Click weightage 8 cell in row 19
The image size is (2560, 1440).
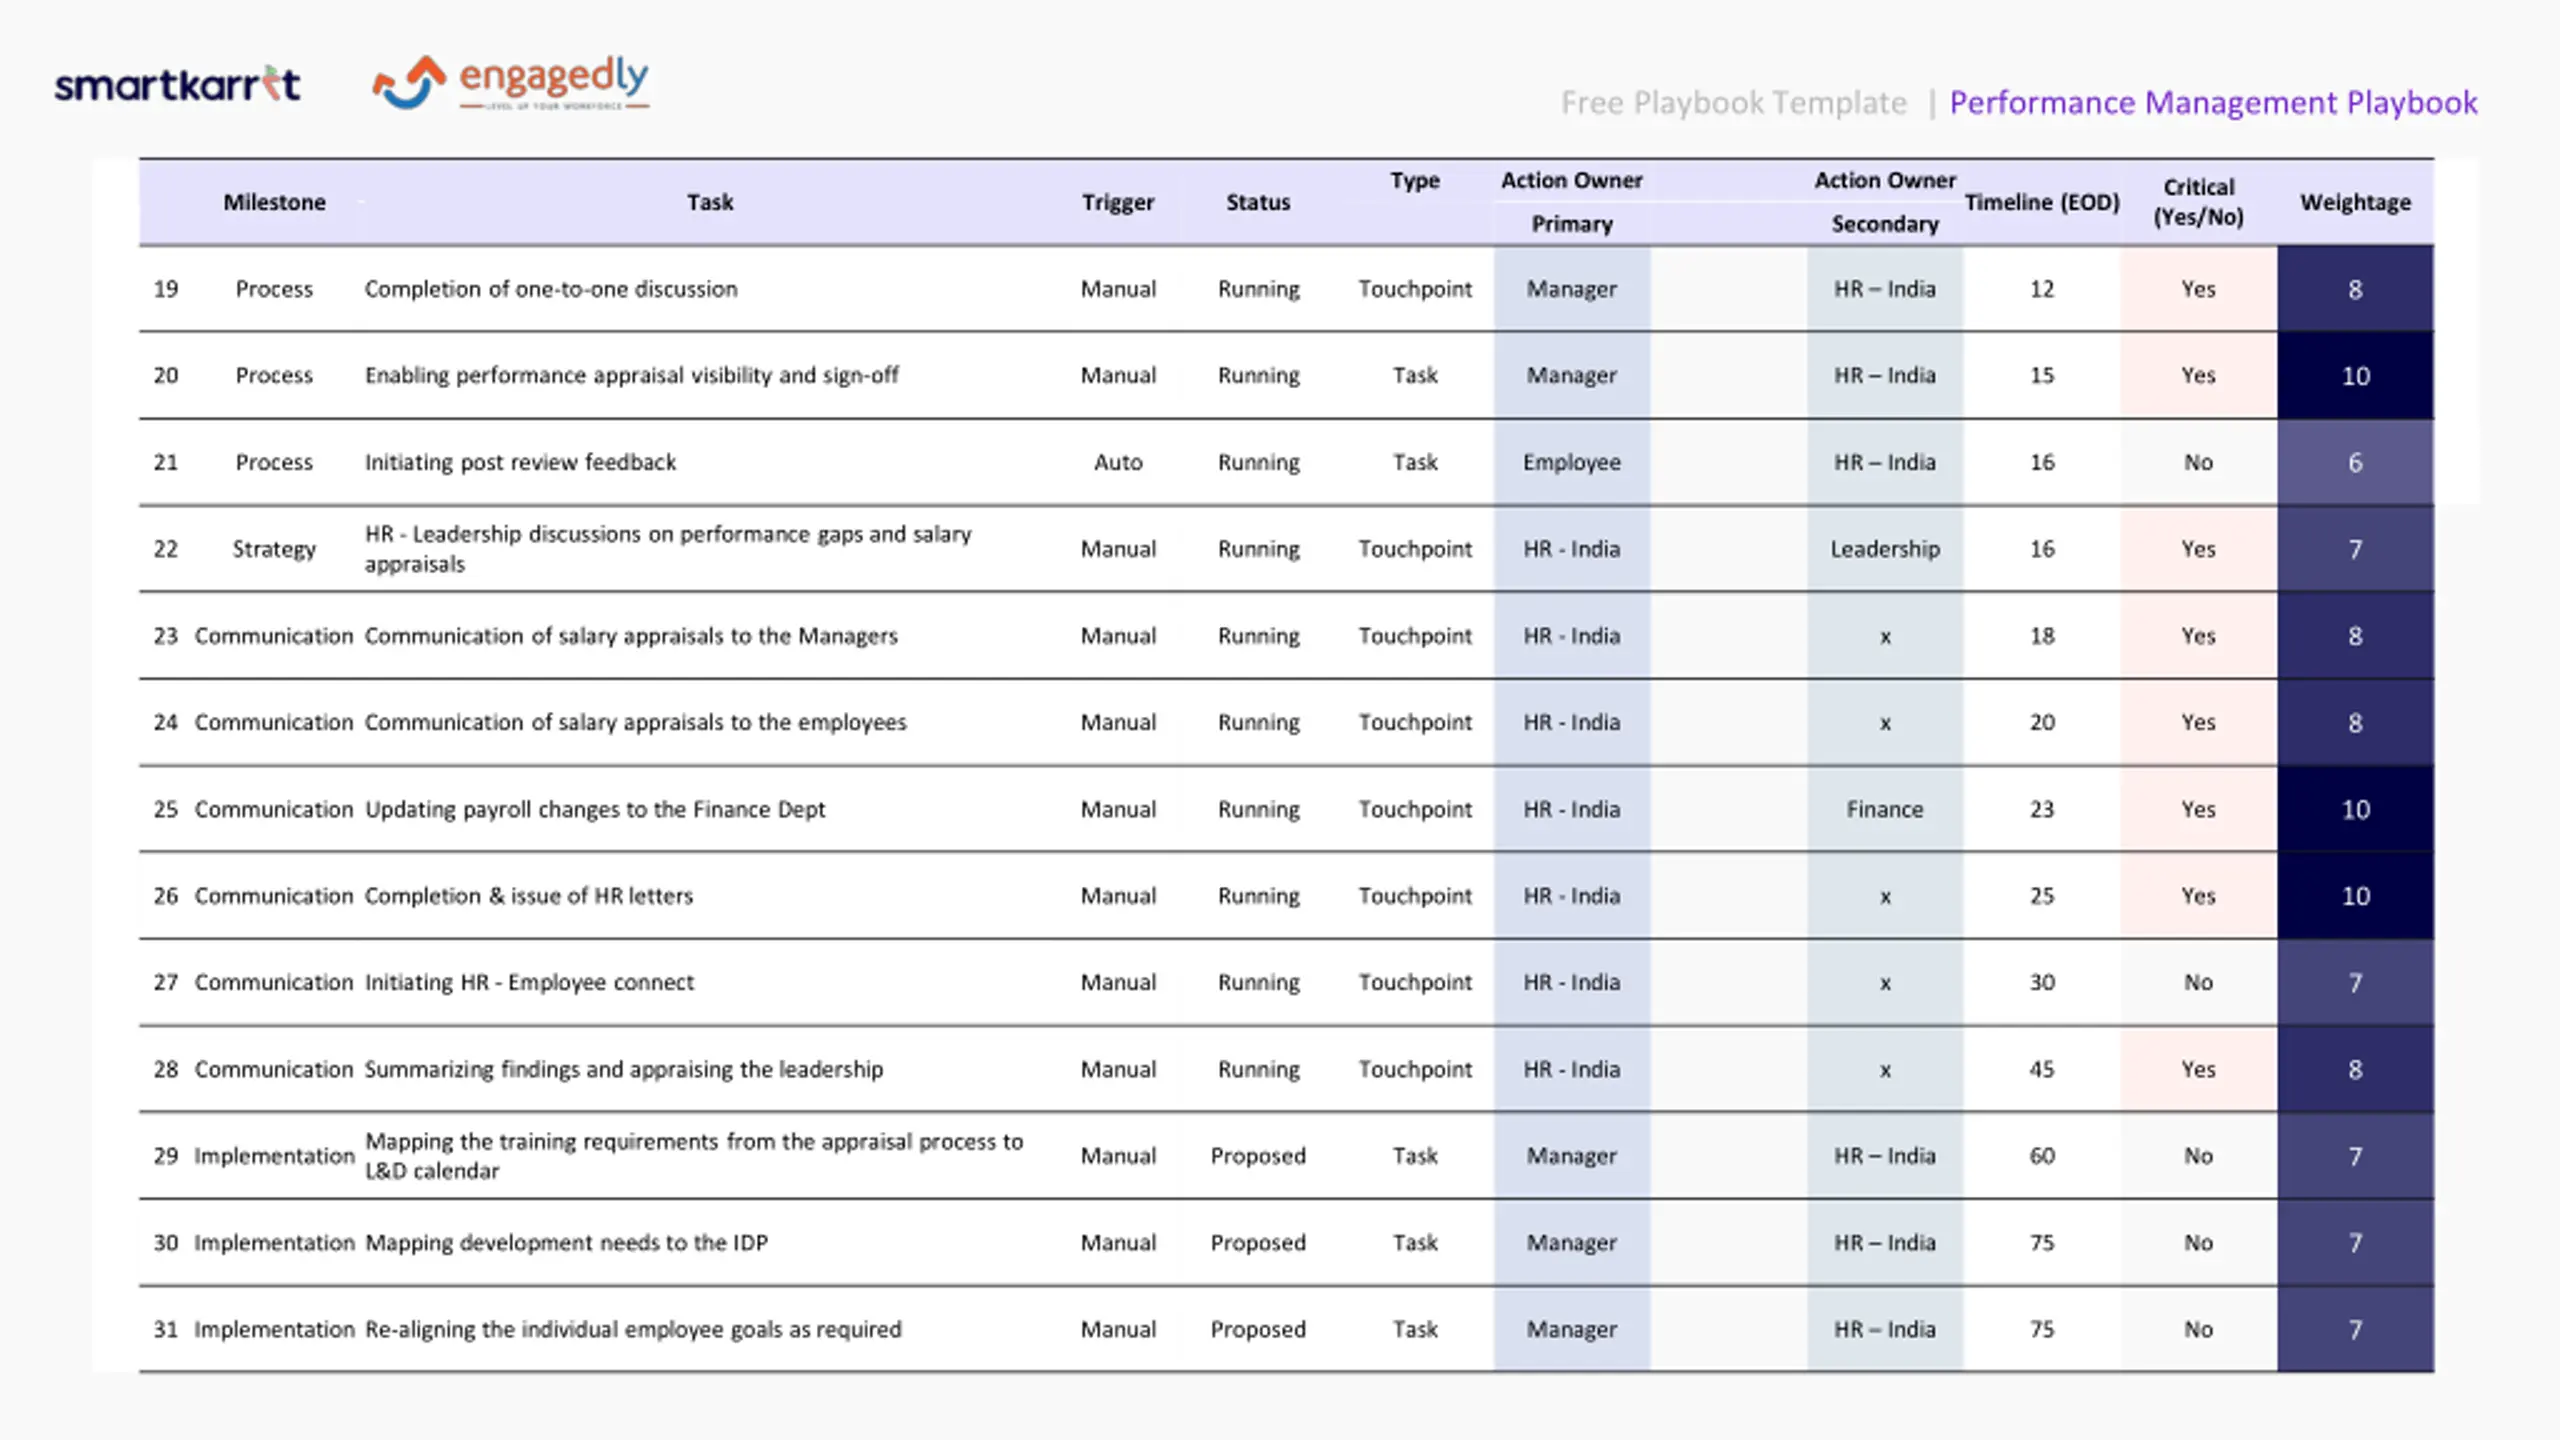pos(2355,289)
